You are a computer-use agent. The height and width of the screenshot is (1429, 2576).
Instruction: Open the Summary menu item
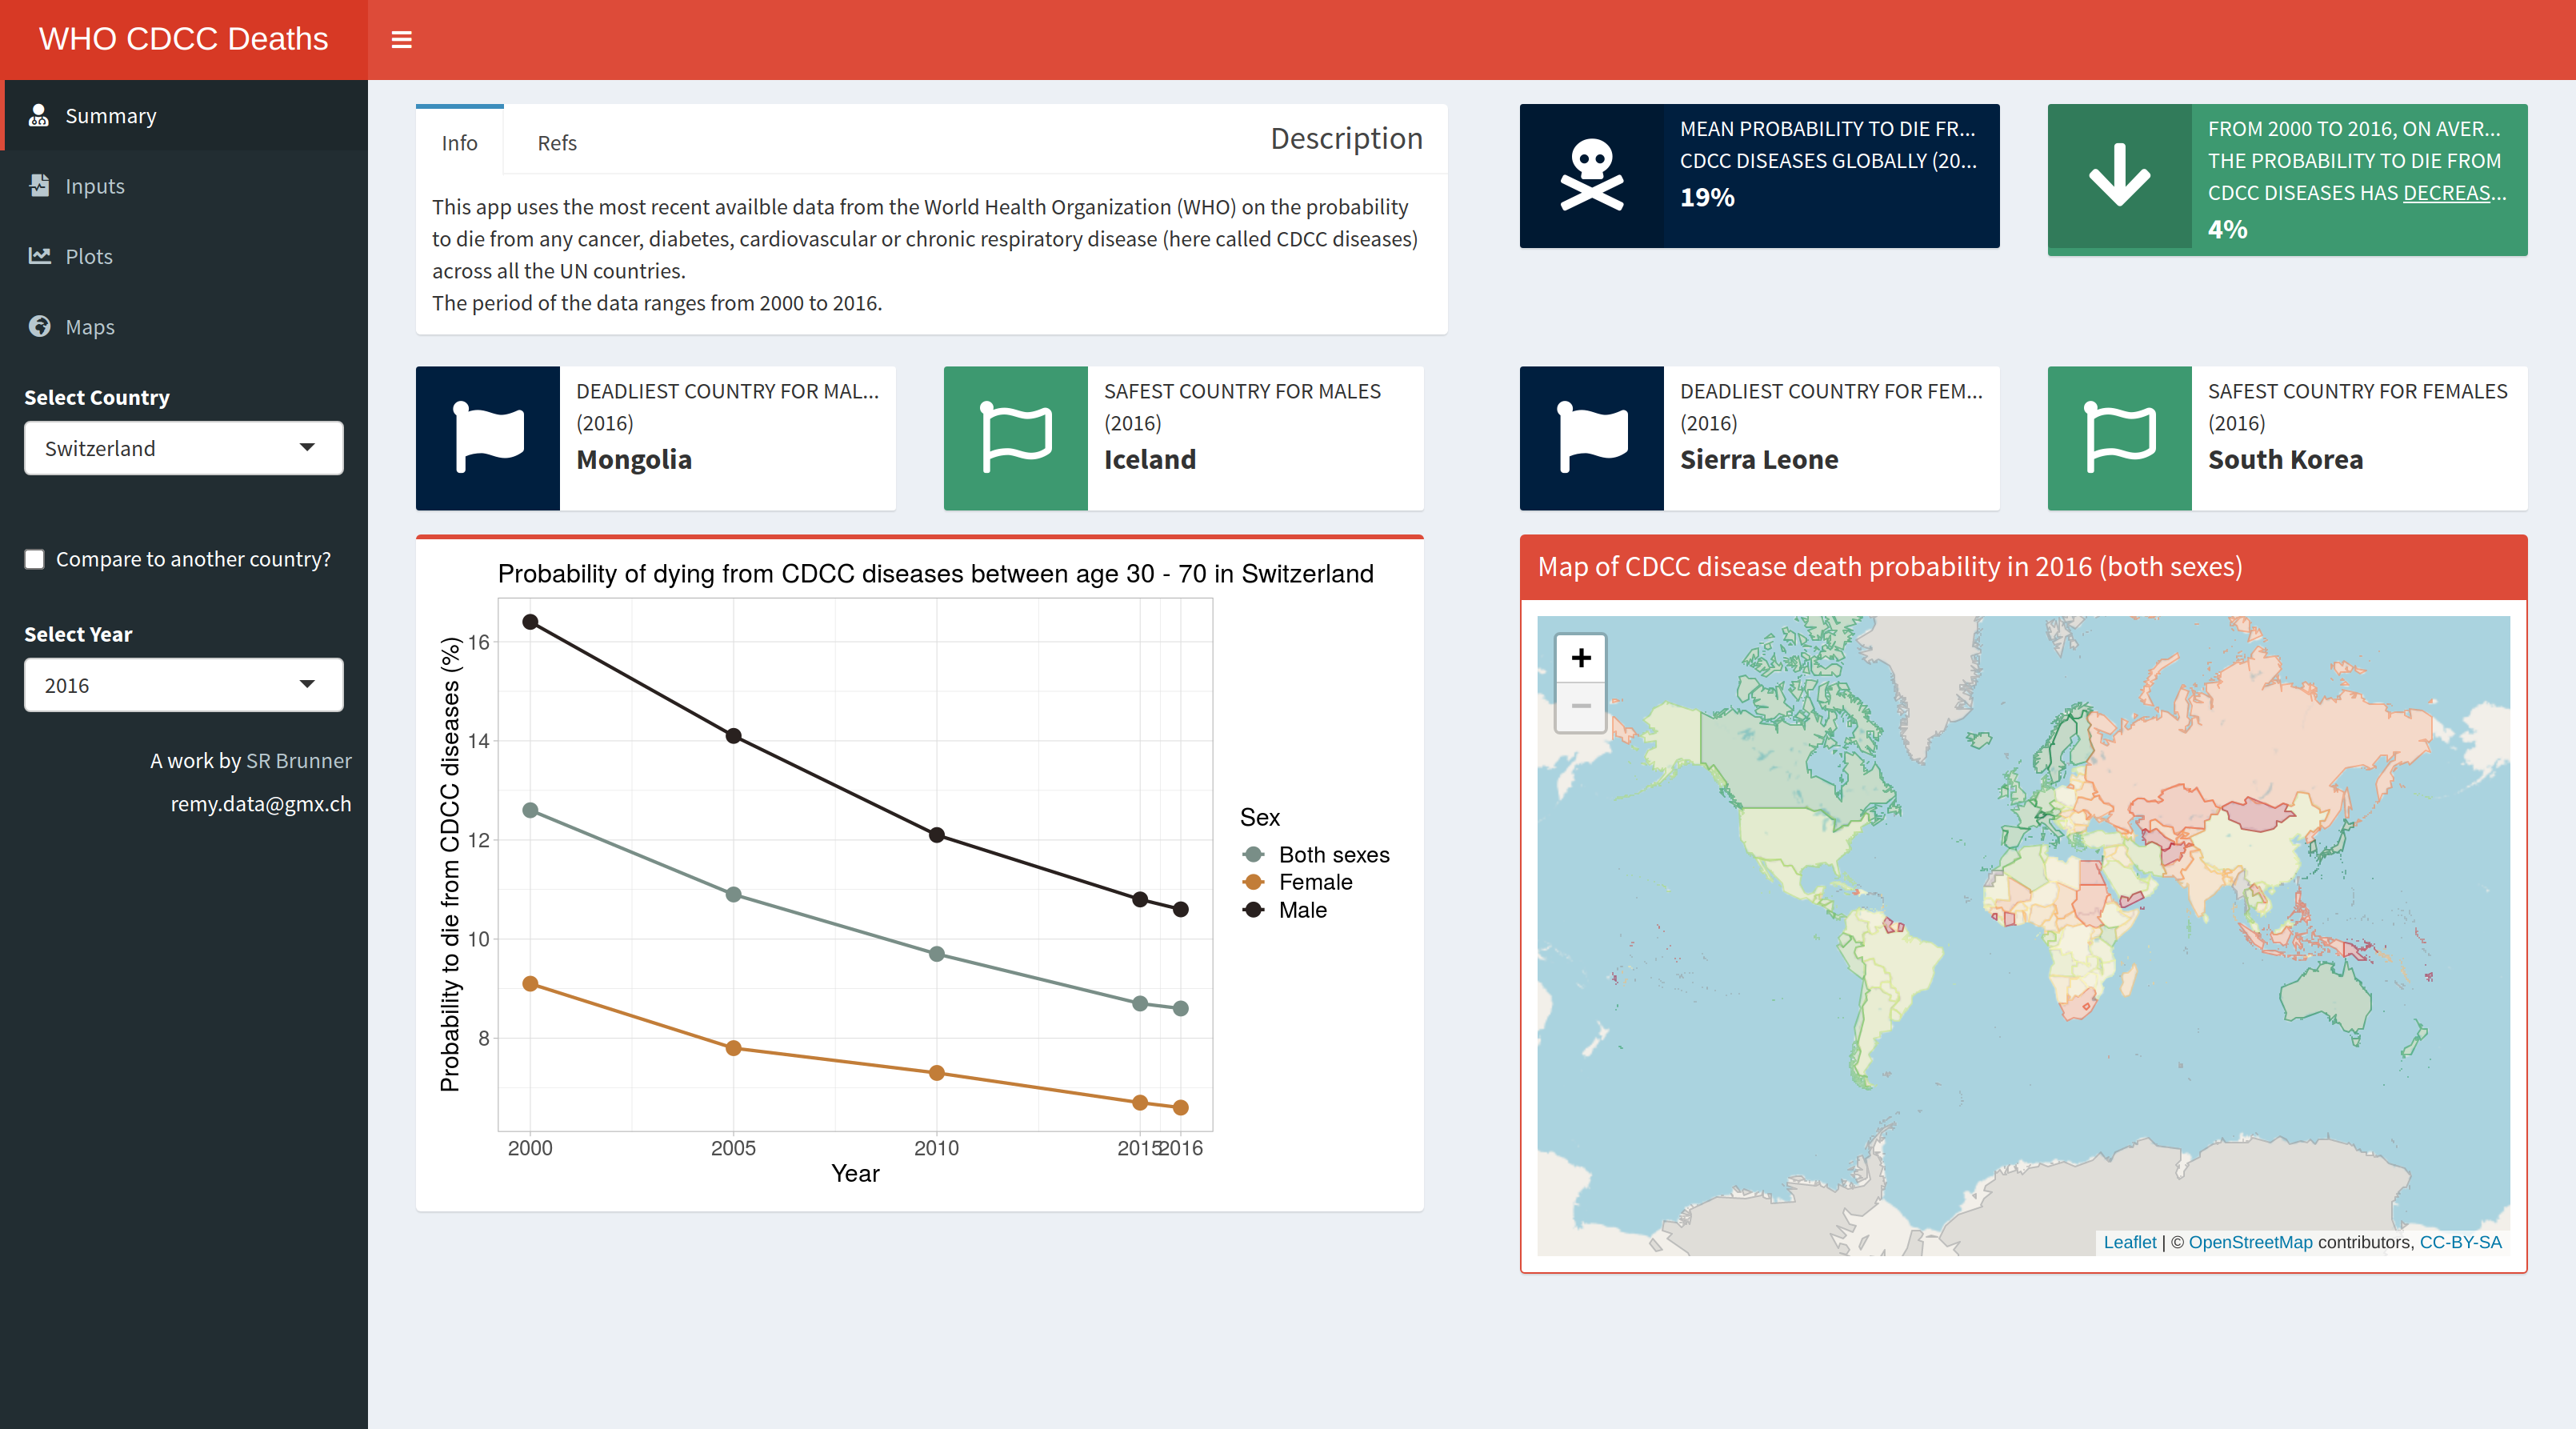pos(184,115)
